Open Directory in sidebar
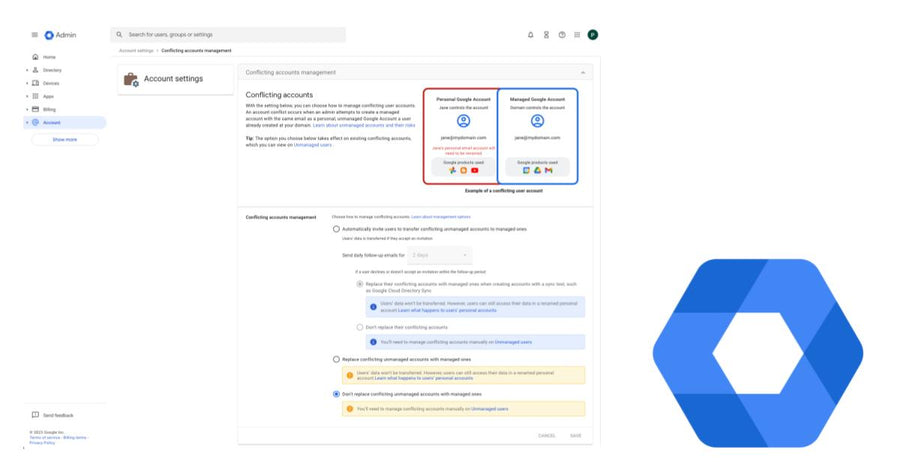This screenshot has width=900, height=473. click(x=52, y=70)
